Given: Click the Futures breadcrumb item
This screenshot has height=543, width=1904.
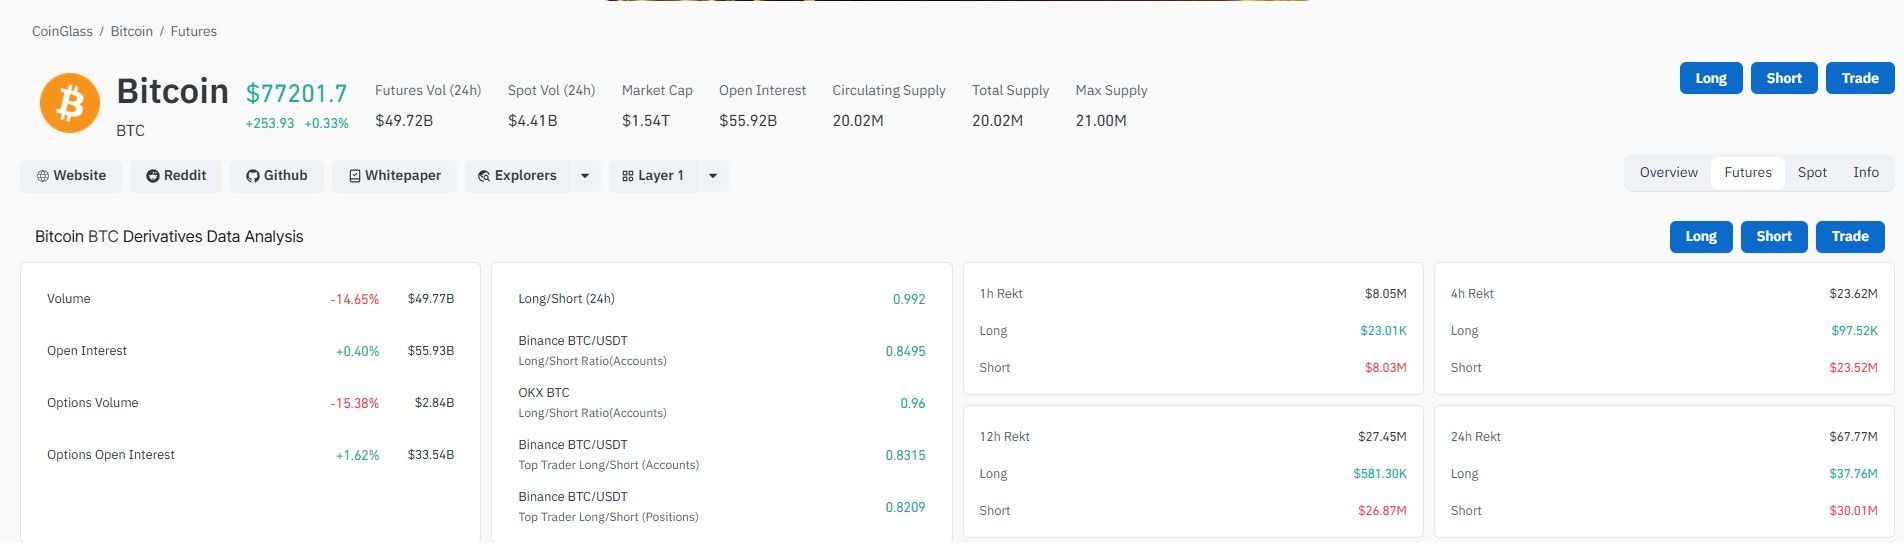Looking at the screenshot, I should click(194, 32).
